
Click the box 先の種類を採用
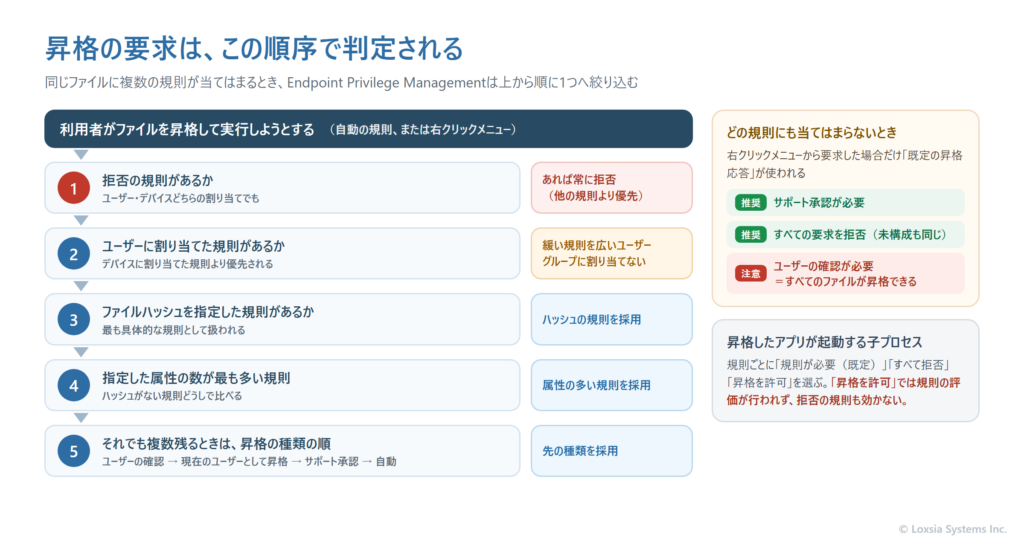point(611,451)
